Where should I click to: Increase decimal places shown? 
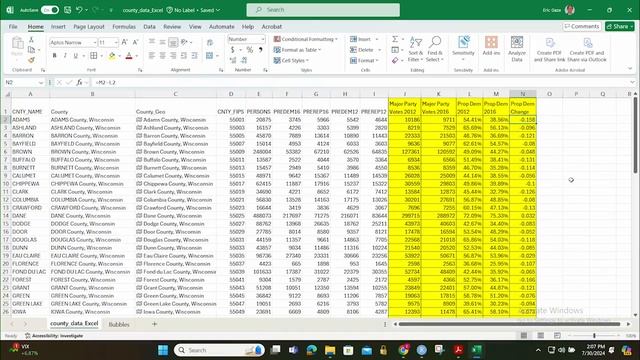coord(233,60)
